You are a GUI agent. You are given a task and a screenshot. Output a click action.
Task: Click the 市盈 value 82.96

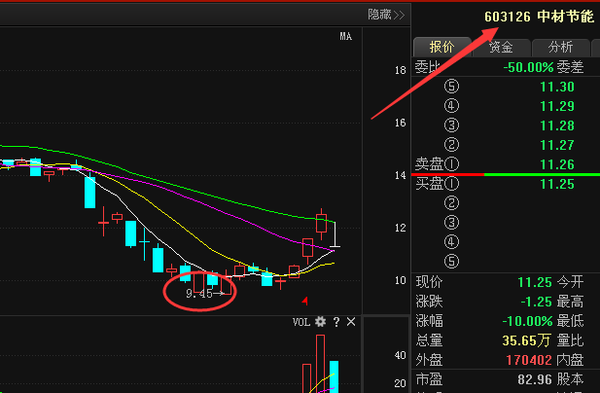(535, 380)
